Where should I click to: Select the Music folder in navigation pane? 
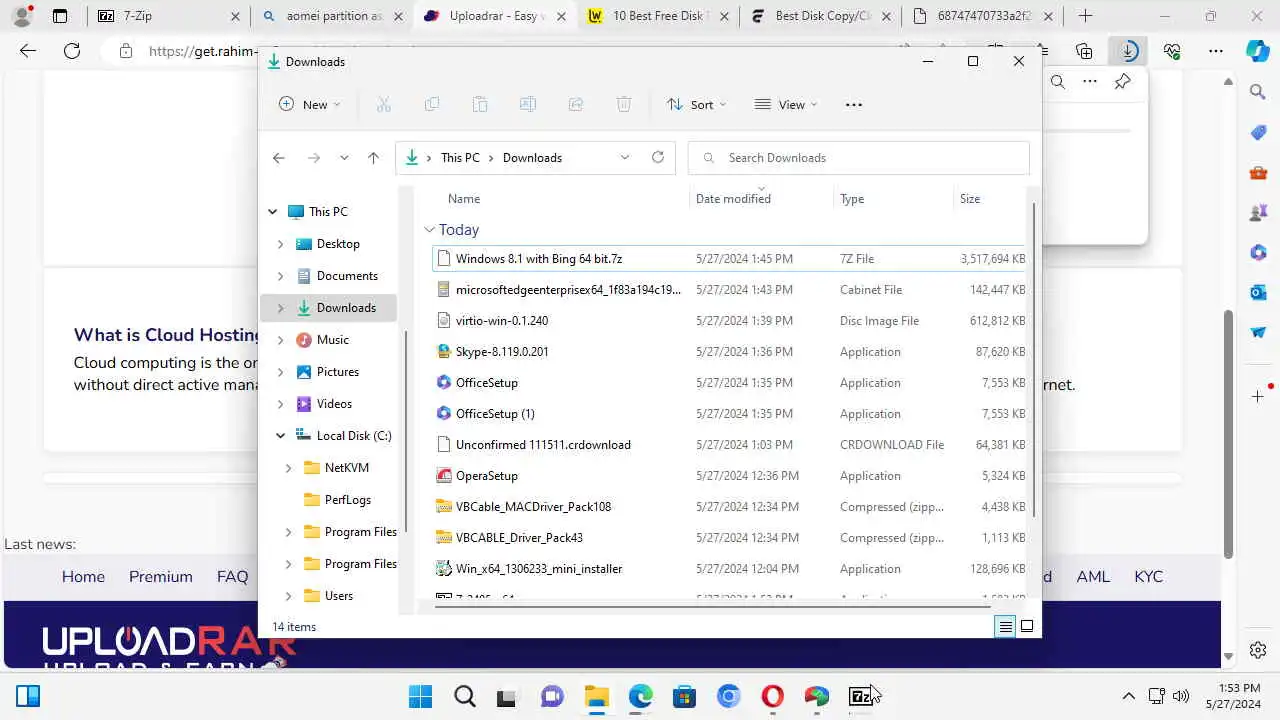333,339
